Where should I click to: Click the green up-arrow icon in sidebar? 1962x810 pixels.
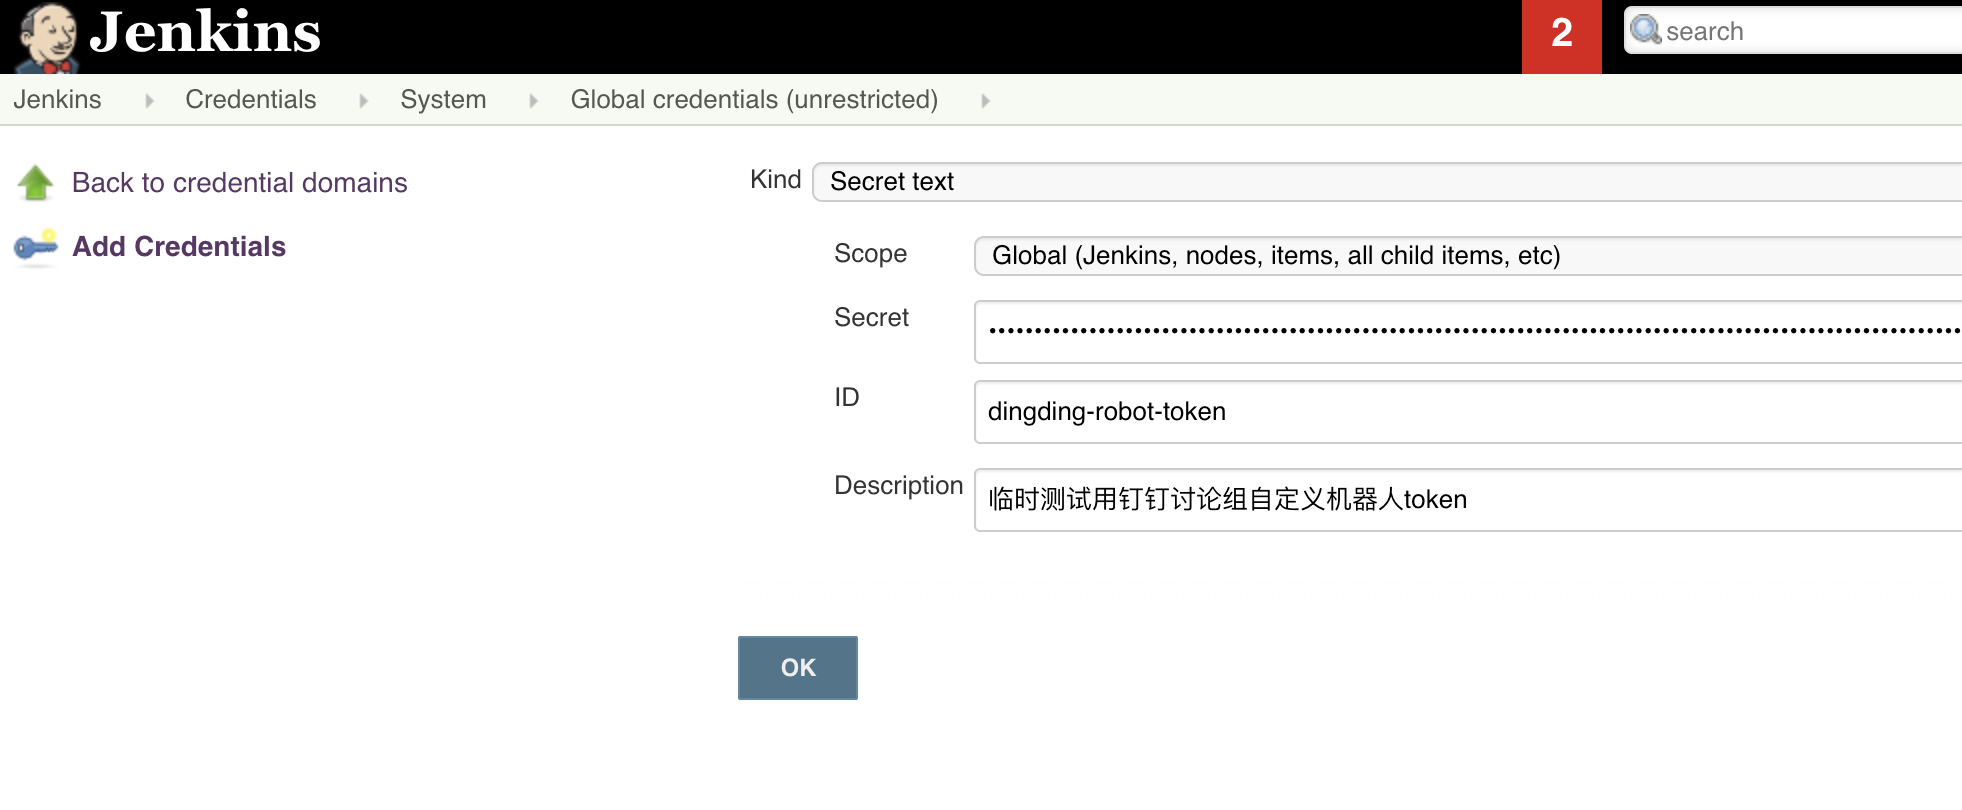point(36,183)
